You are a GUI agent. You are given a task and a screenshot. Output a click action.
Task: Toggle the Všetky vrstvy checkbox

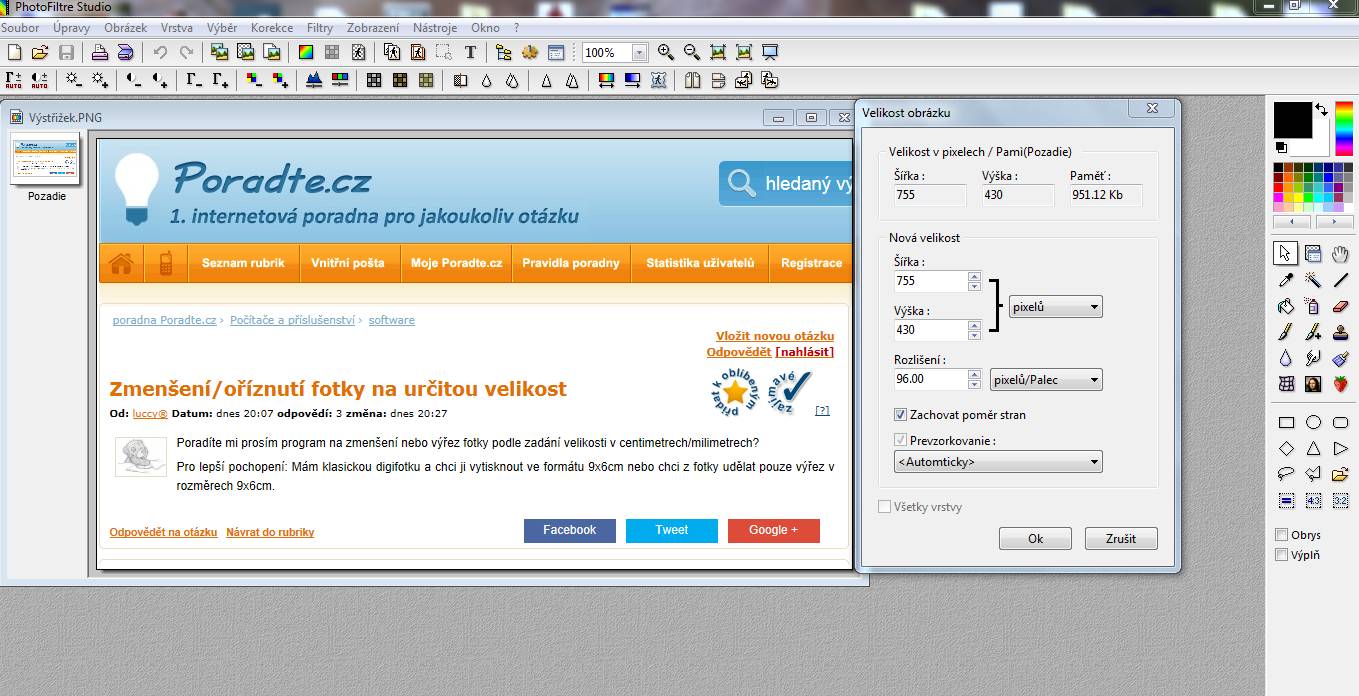pos(884,507)
